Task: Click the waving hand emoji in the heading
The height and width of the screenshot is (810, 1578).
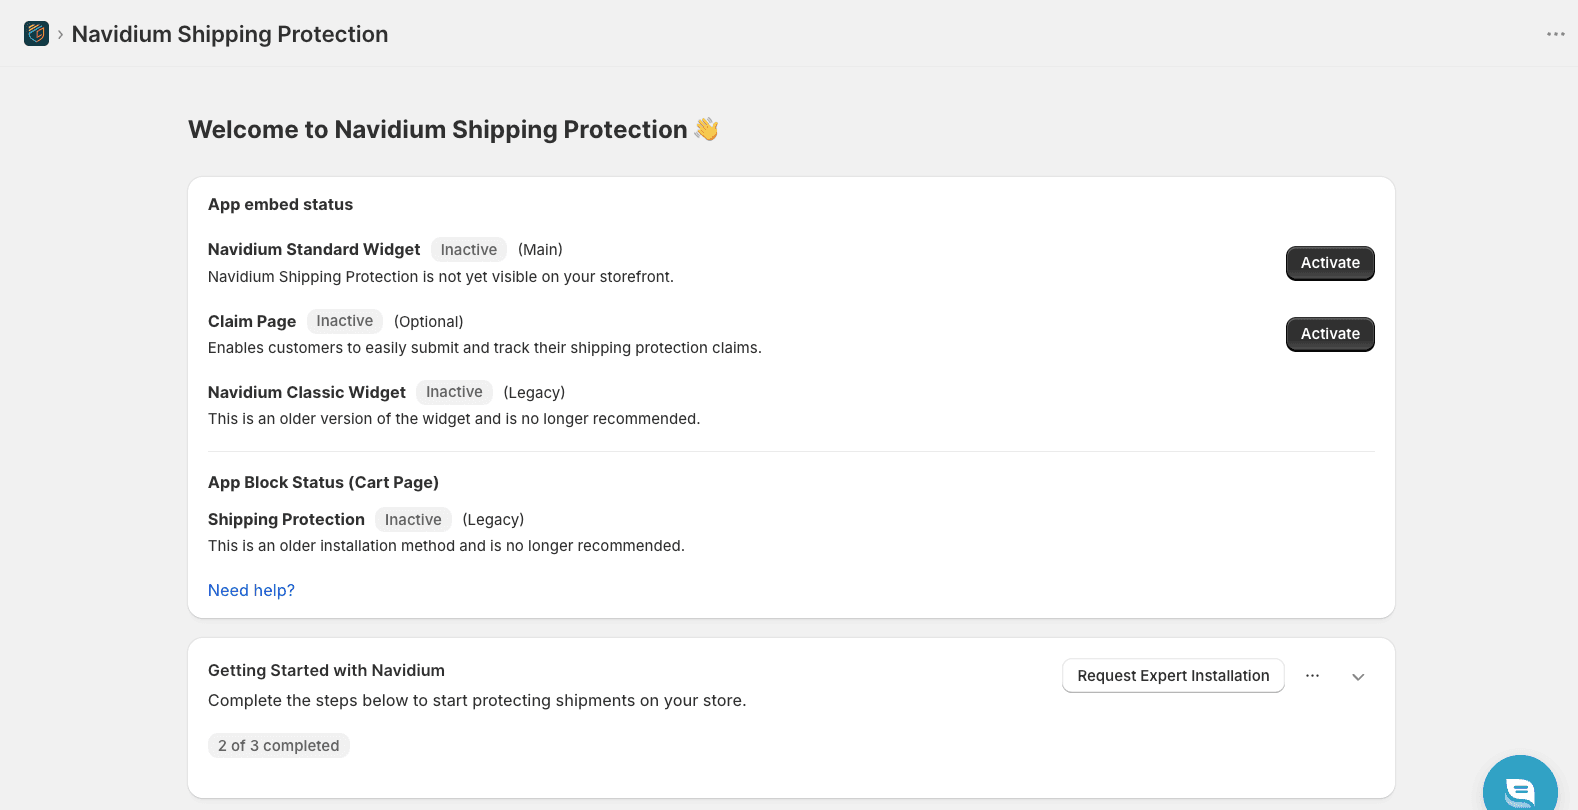Action: 707,129
